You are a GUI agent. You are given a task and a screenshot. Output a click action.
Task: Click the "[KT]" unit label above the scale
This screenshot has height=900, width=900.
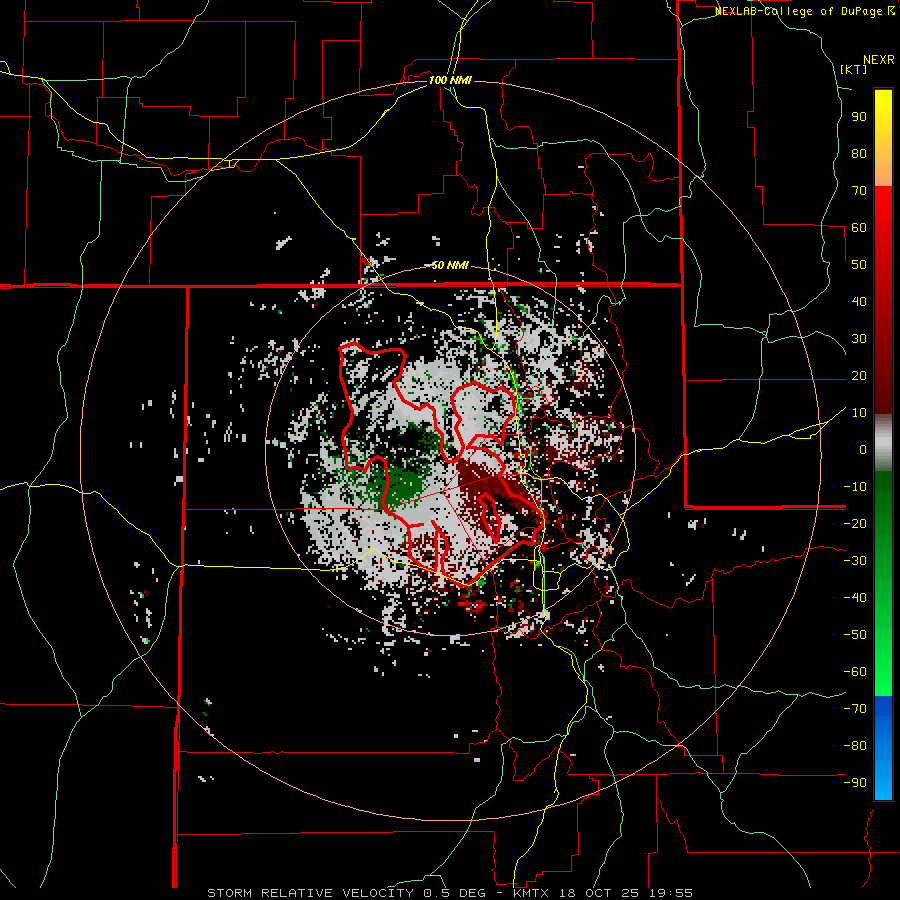pos(854,69)
